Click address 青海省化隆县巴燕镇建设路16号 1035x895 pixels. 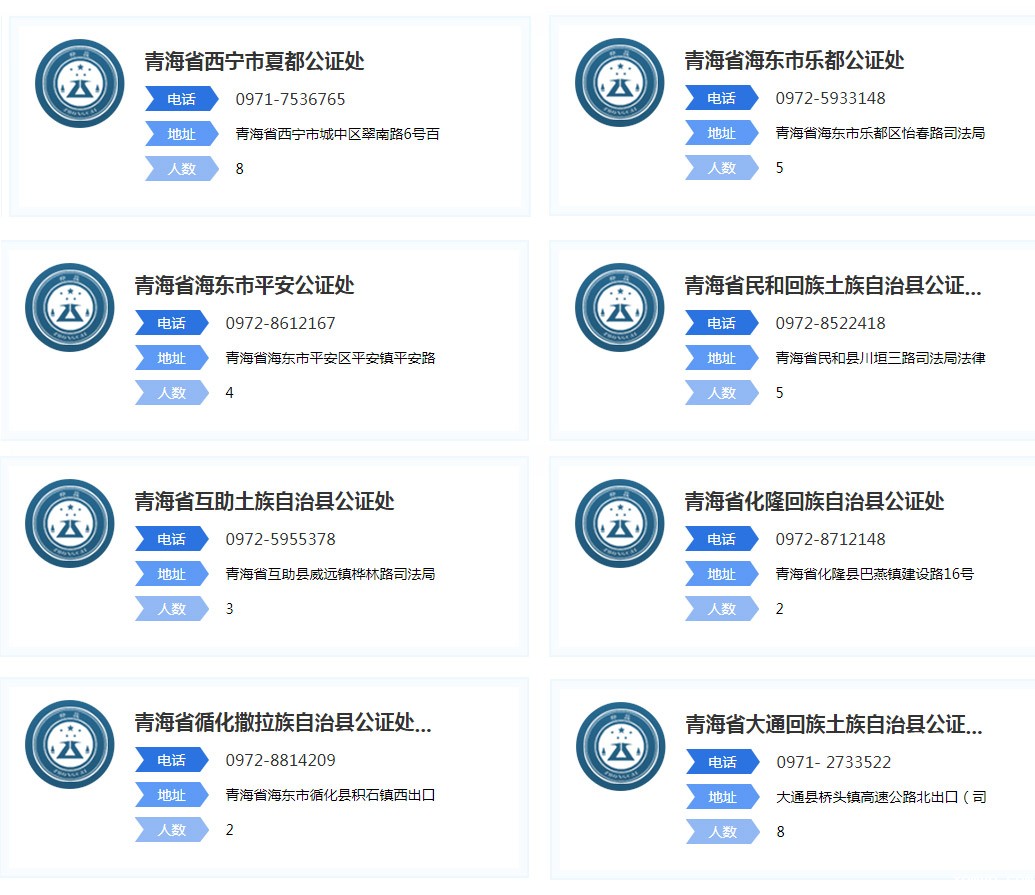click(x=874, y=574)
